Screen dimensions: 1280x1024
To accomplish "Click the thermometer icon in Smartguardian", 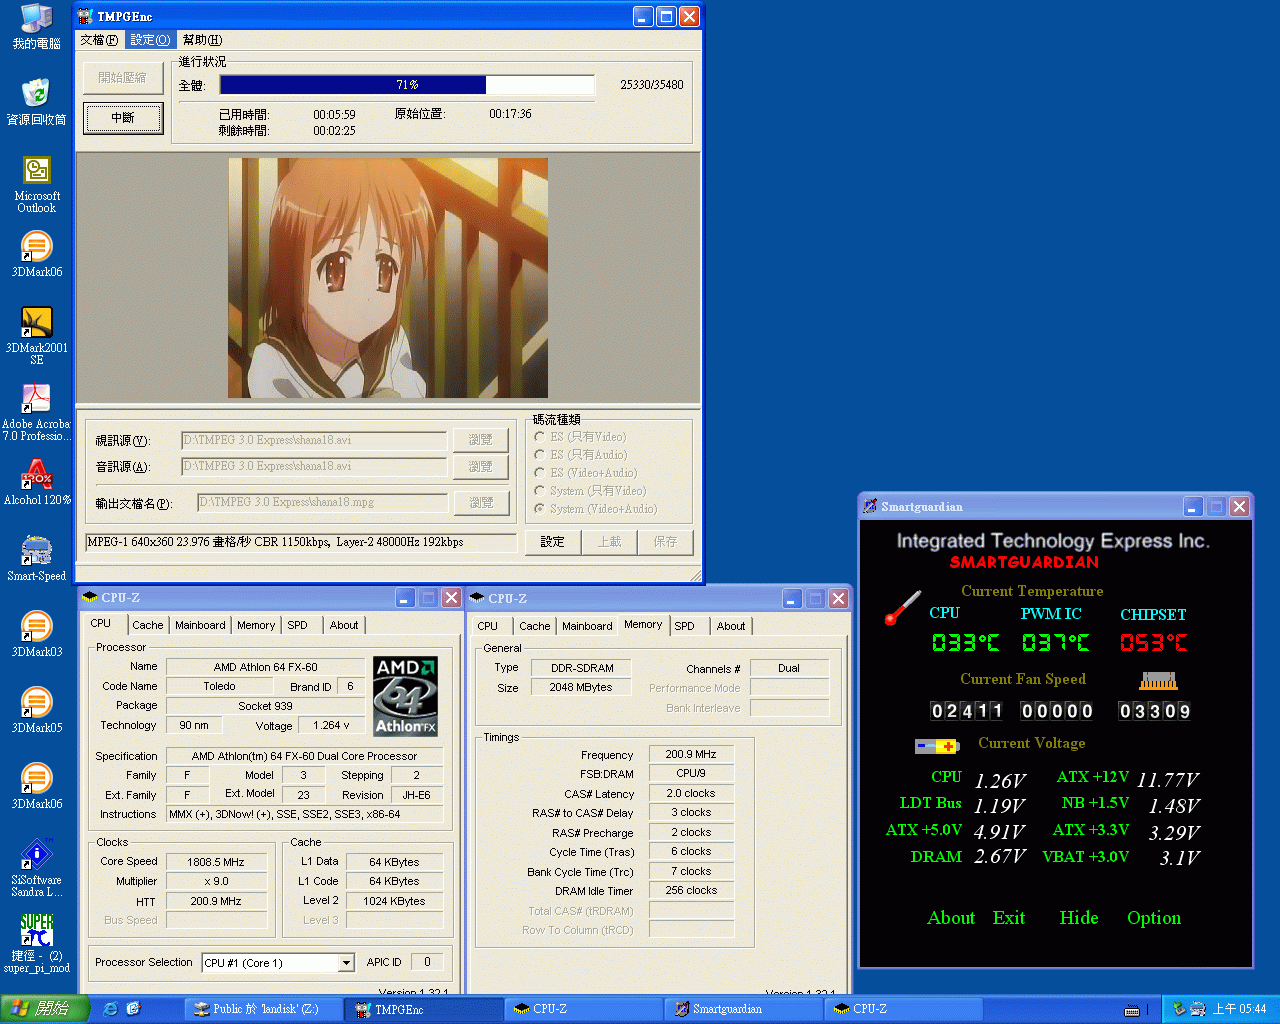I will click(x=902, y=608).
